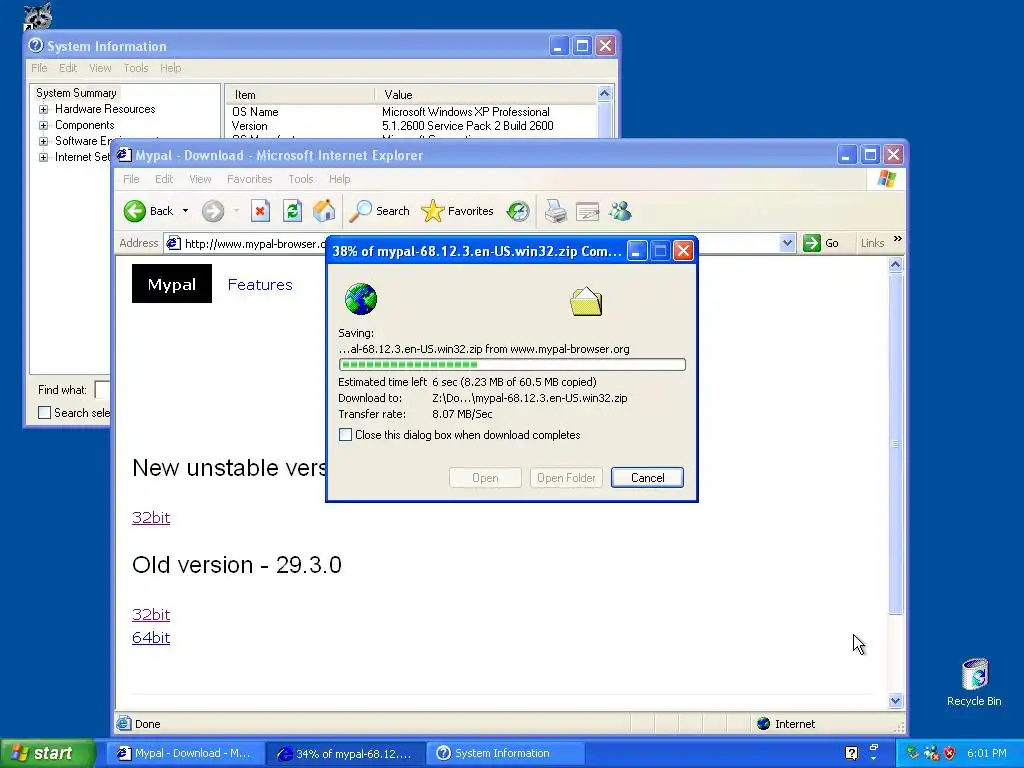This screenshot has height=768, width=1024.
Task: Click the globe icon in download dialog
Action: 360,299
